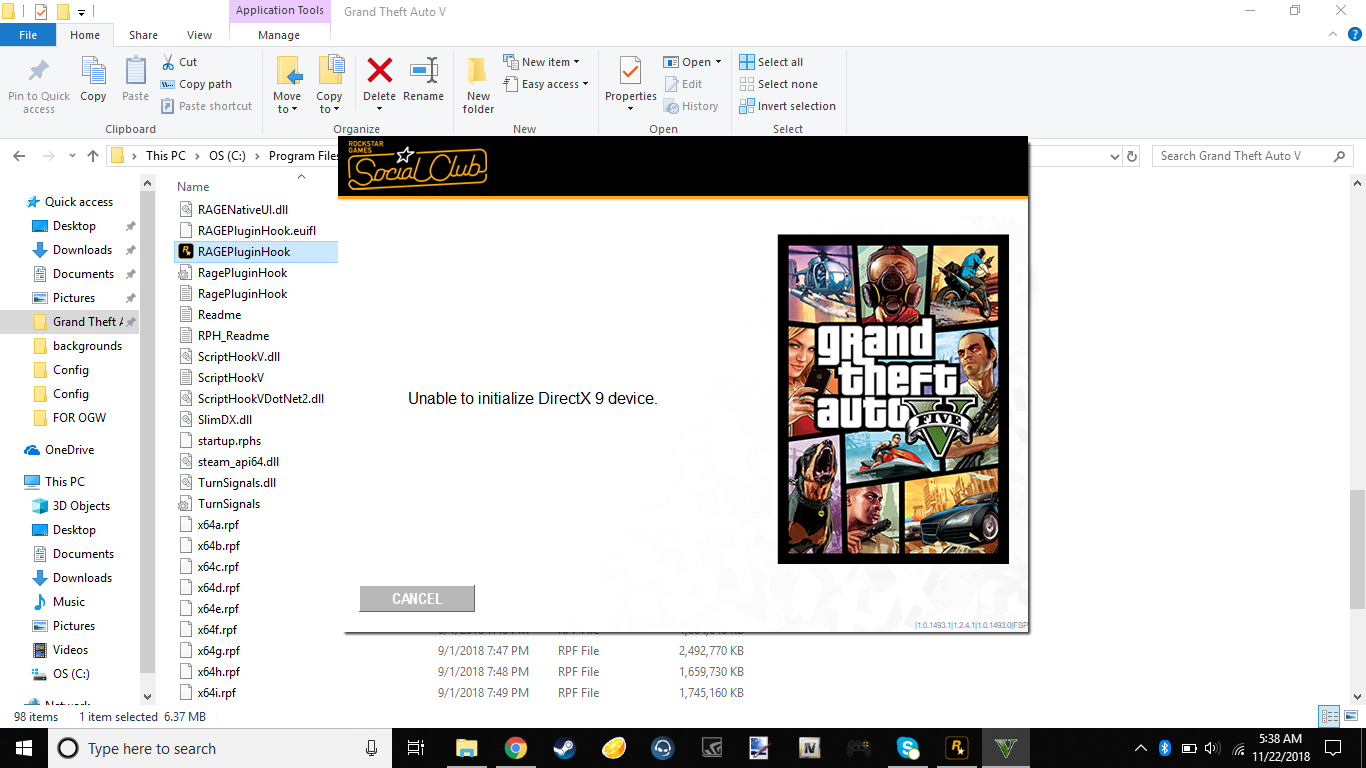Go up one folder level with Up arrow
The height and width of the screenshot is (768, 1366).
coord(93,156)
